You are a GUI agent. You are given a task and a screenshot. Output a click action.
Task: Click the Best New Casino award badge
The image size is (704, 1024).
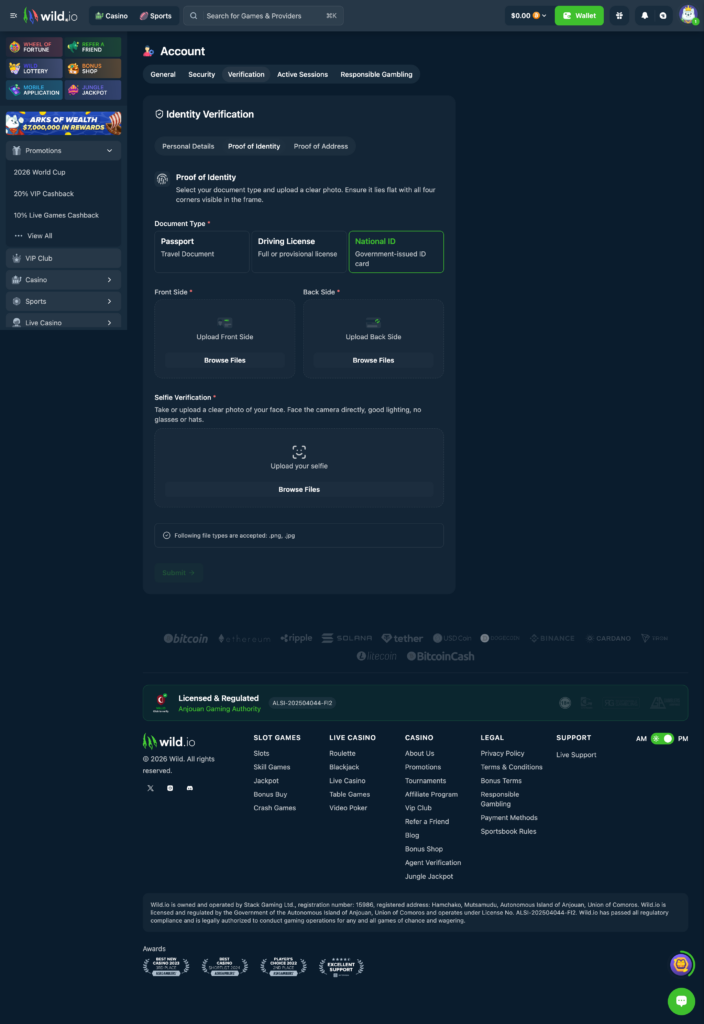(x=166, y=967)
